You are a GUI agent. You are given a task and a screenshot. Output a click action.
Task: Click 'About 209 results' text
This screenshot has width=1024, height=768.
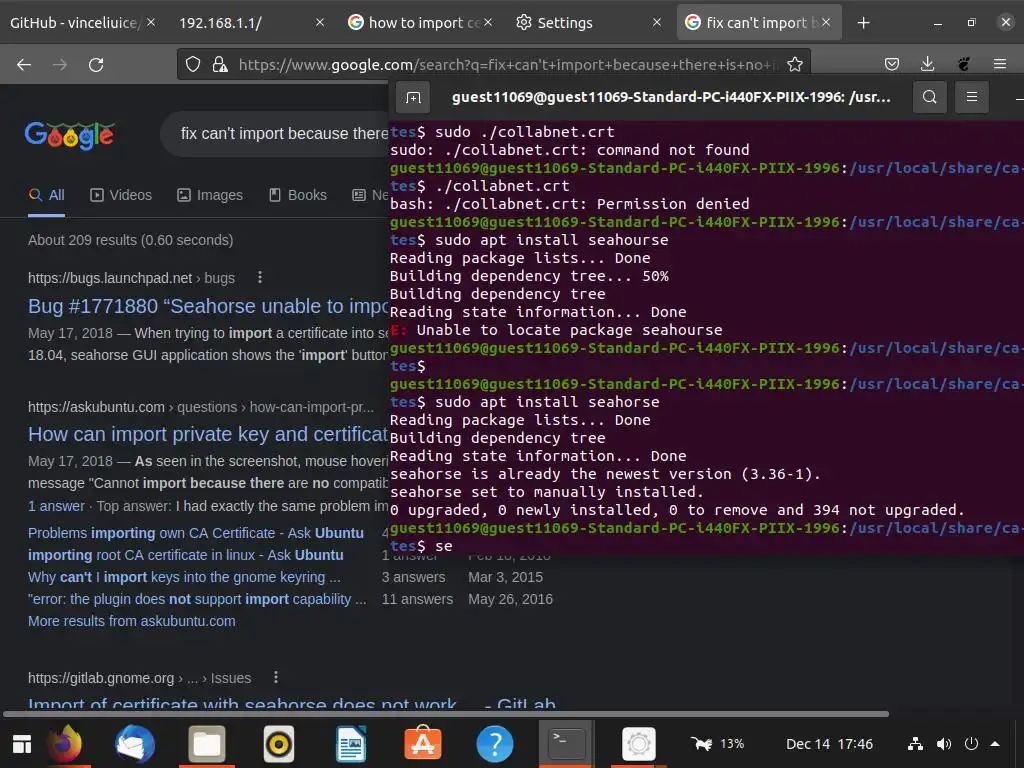coord(131,240)
